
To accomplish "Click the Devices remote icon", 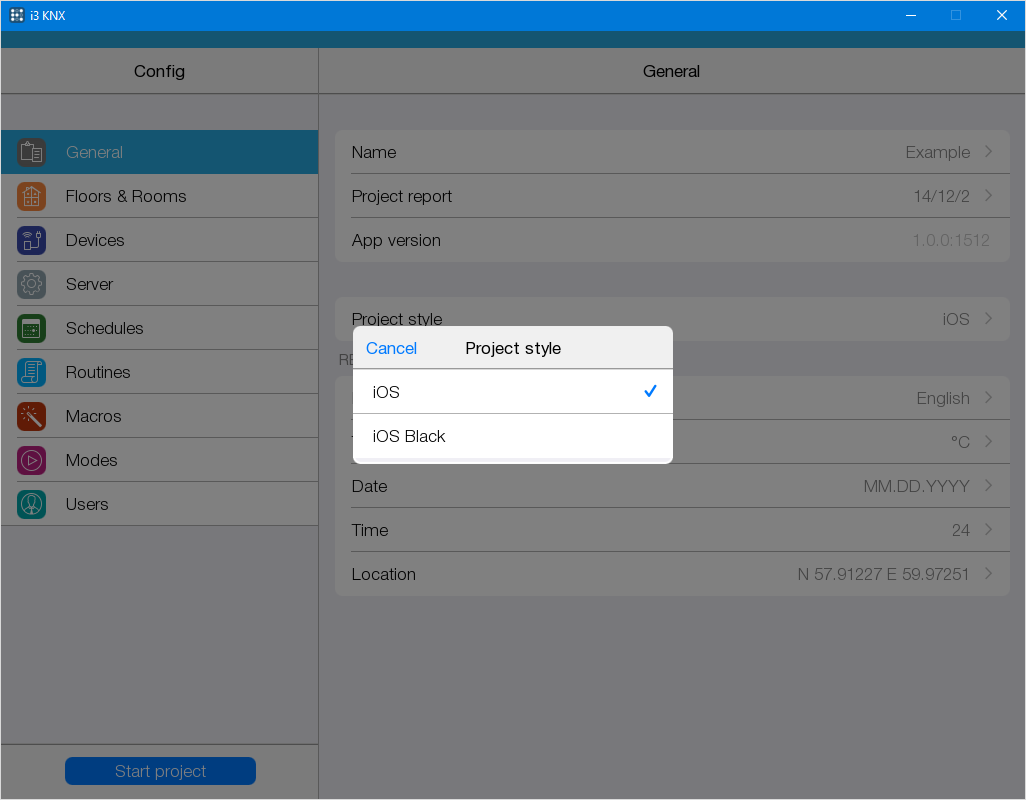I will coord(31,240).
